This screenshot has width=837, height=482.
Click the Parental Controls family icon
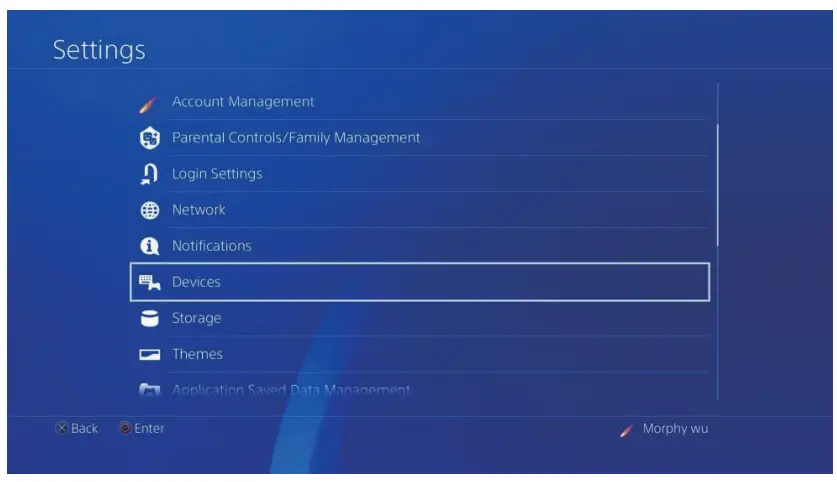(x=149, y=138)
